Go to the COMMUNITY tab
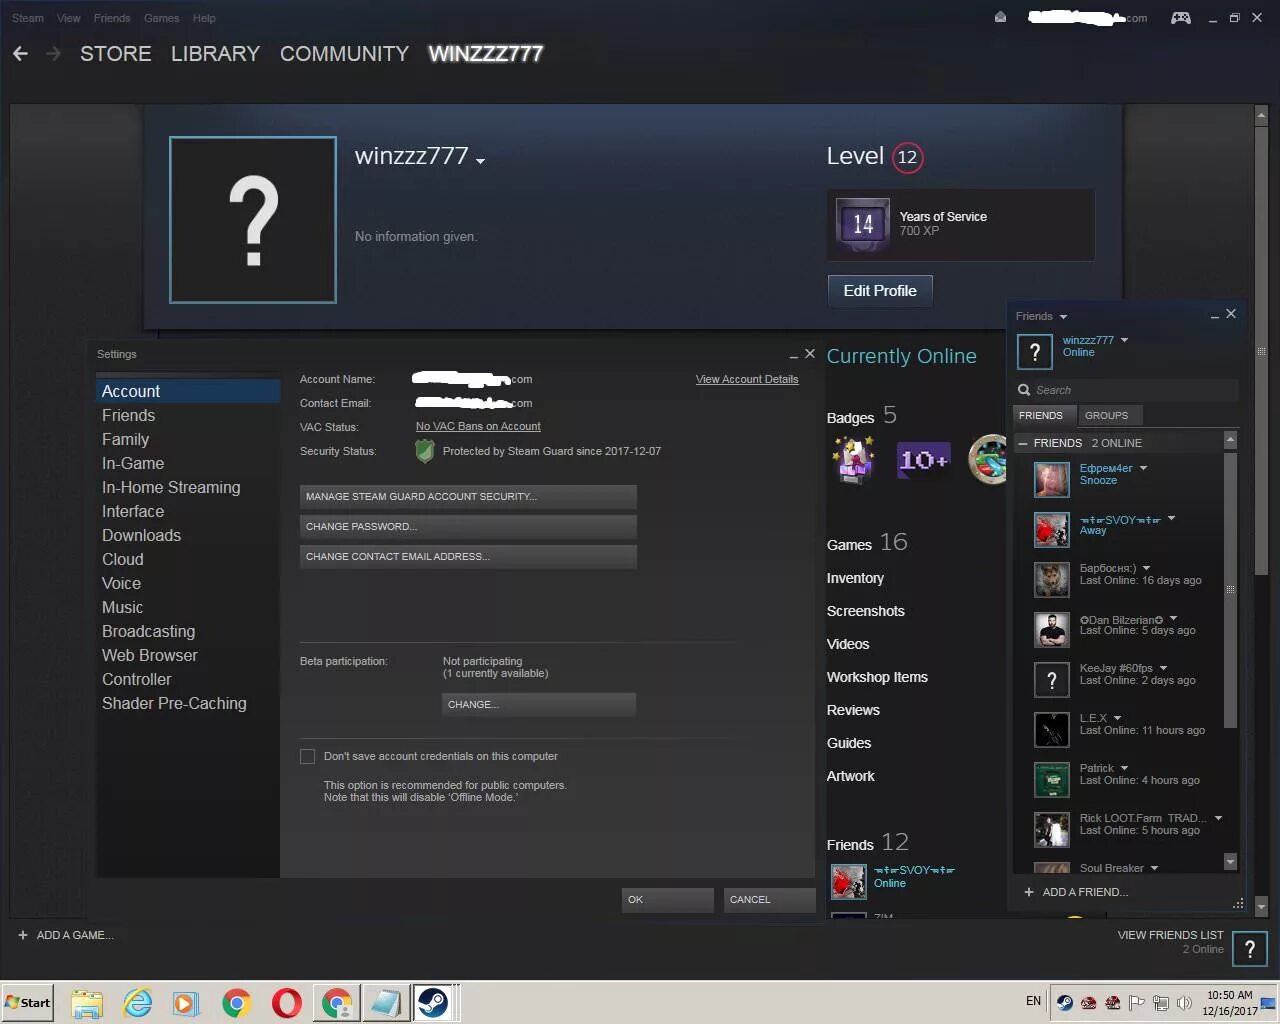Image resolution: width=1280 pixels, height=1024 pixels. click(344, 54)
